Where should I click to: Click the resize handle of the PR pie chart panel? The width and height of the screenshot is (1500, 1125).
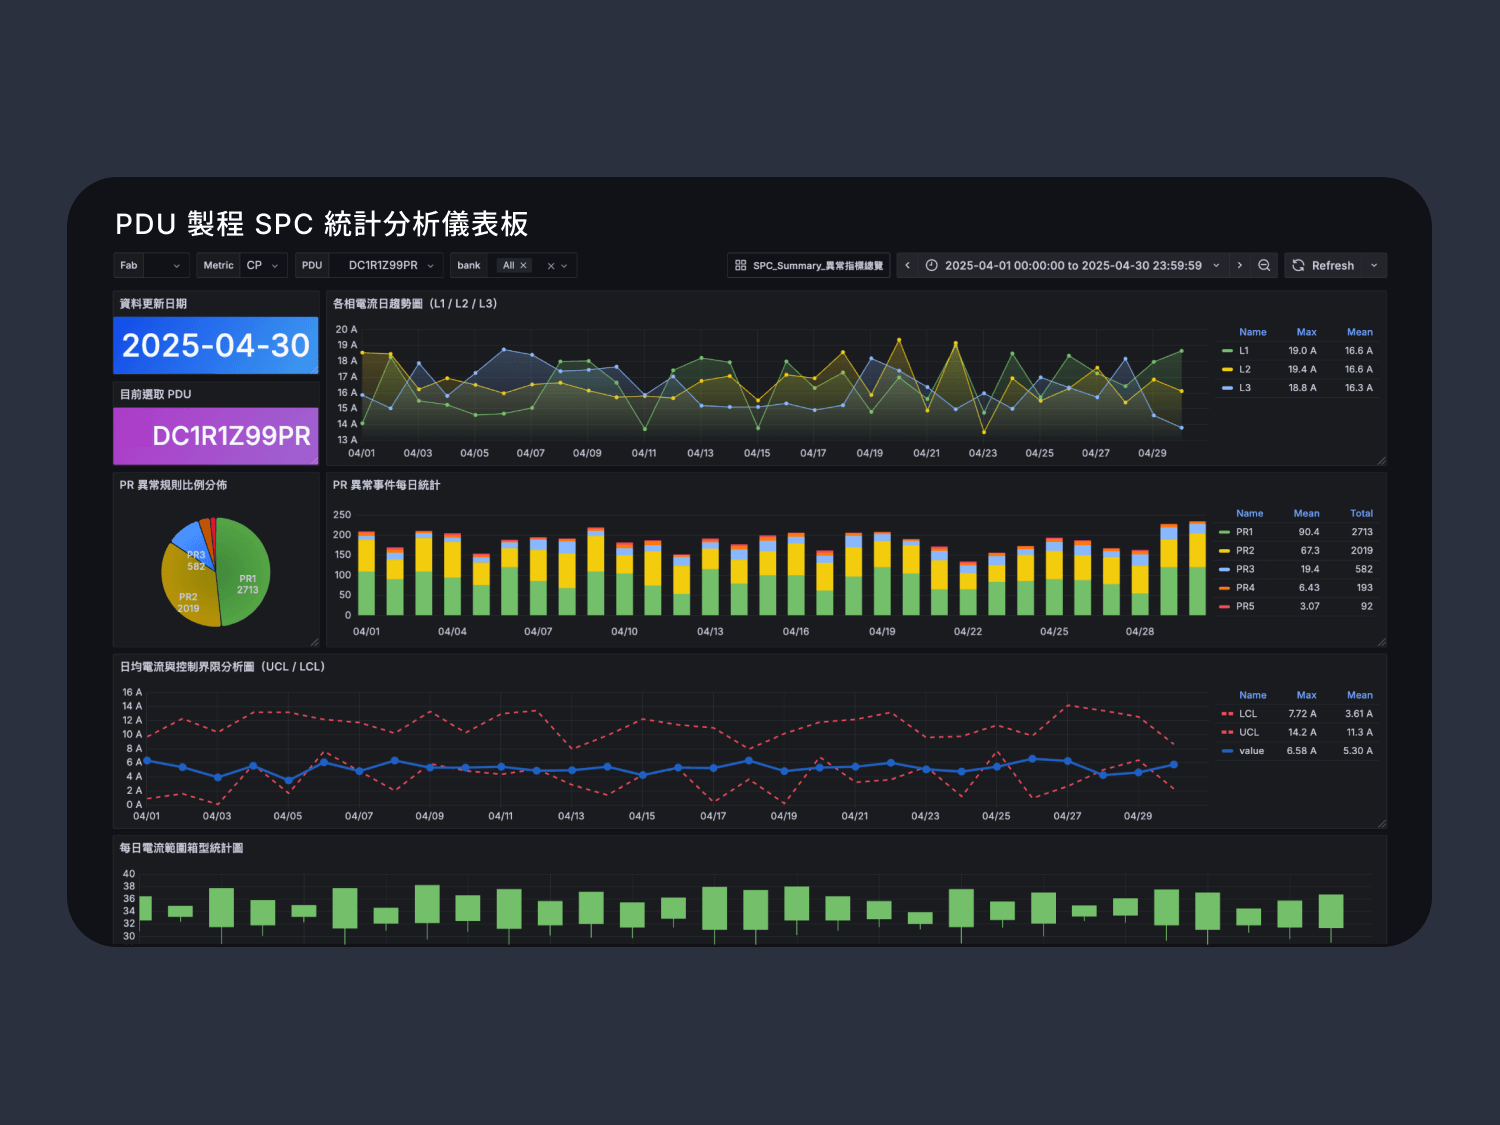tap(314, 642)
